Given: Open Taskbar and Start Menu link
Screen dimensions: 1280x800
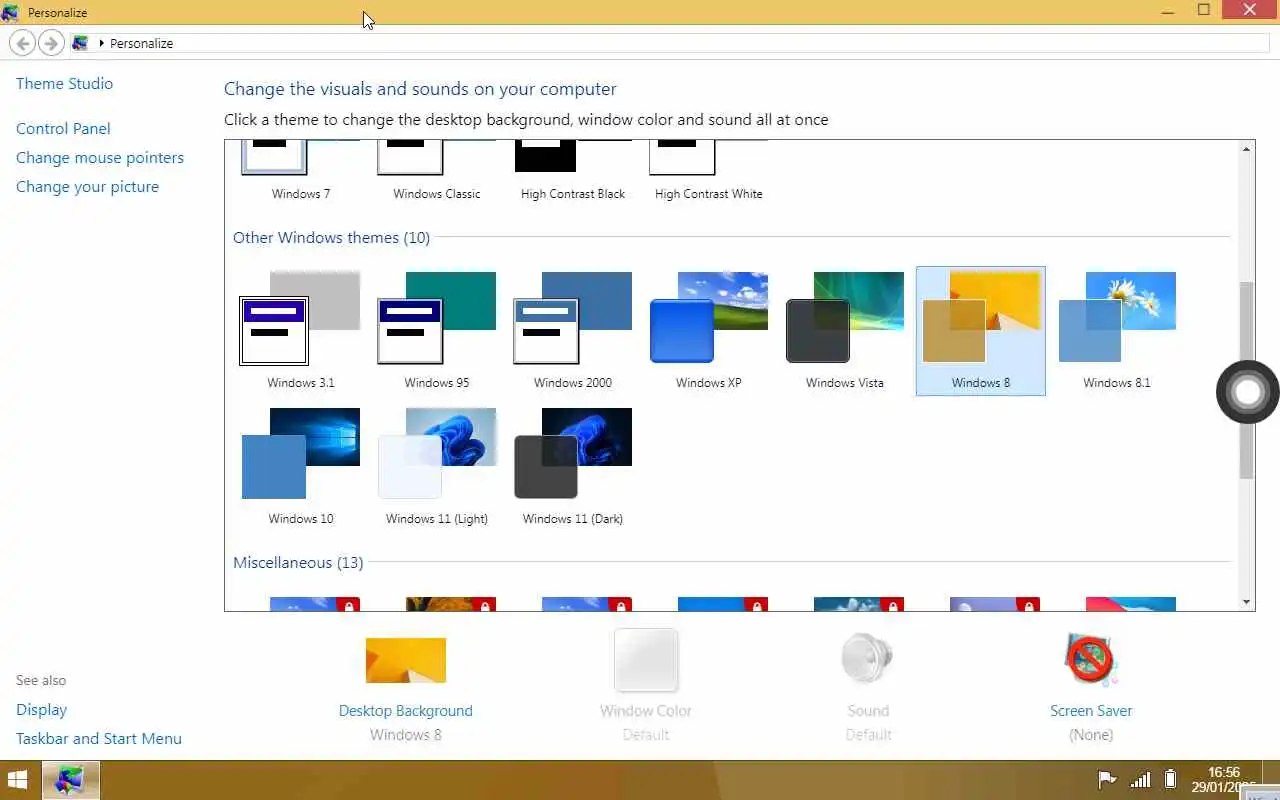Looking at the screenshot, I should pos(99,738).
